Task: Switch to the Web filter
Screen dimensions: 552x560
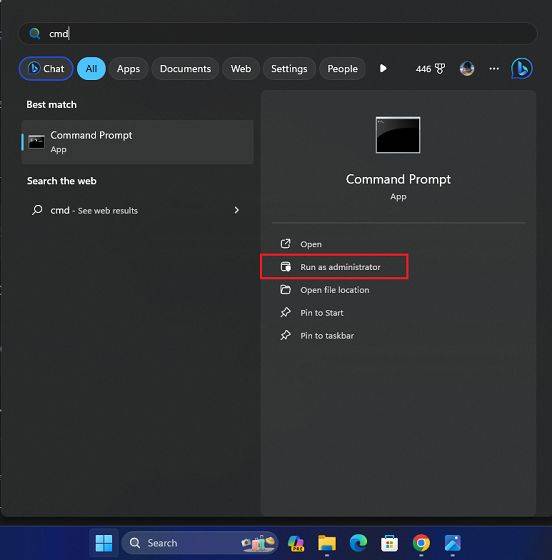Action: pos(241,69)
